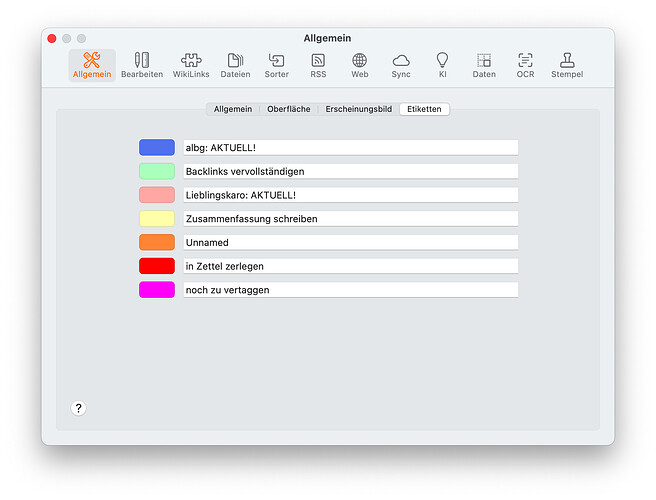Click the Sorter toolbar icon
This screenshot has width=656, height=500.
(x=276, y=65)
